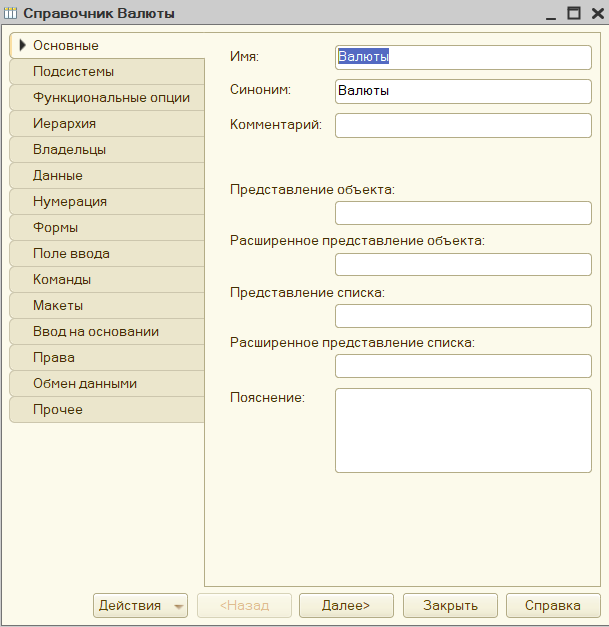609x627 pixels.
Task: Go to the Владельцы tab
Action: point(106,150)
